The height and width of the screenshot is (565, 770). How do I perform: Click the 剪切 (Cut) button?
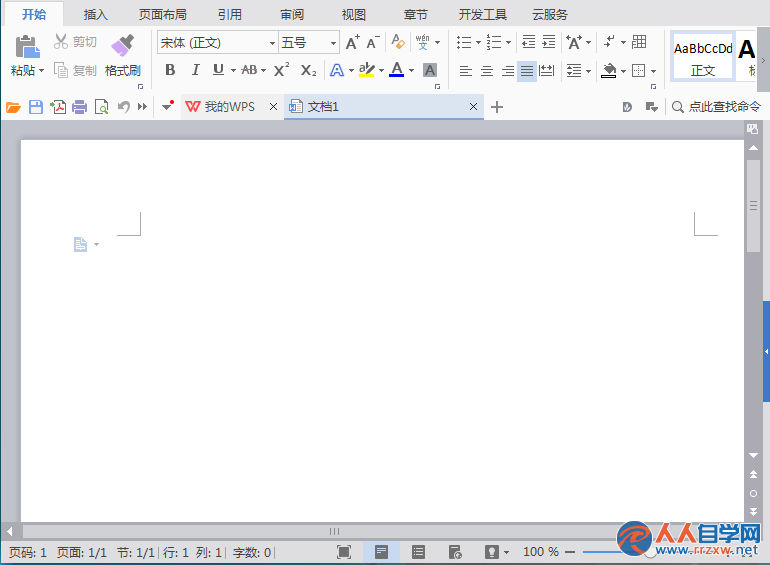click(76, 42)
